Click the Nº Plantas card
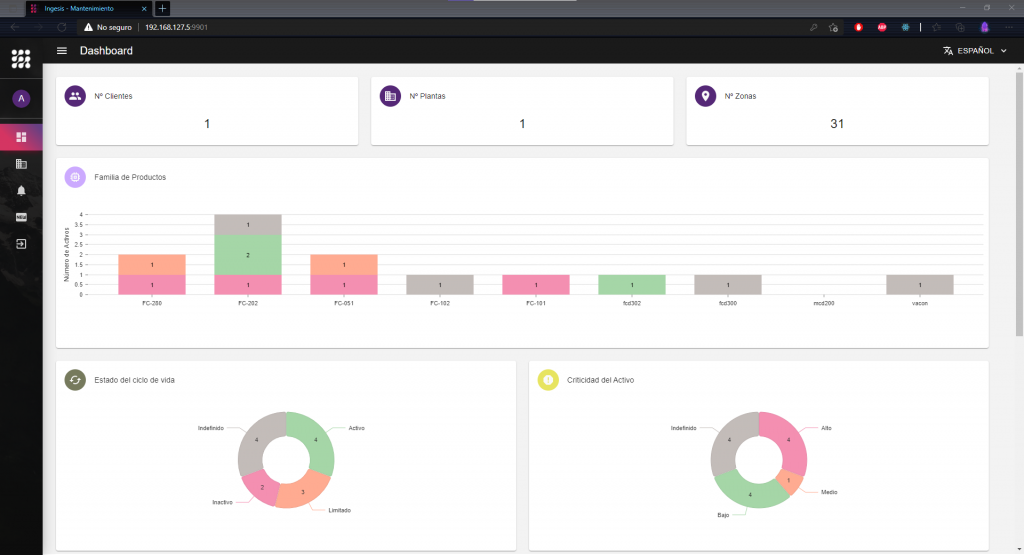This screenshot has width=1024, height=555. point(522,110)
